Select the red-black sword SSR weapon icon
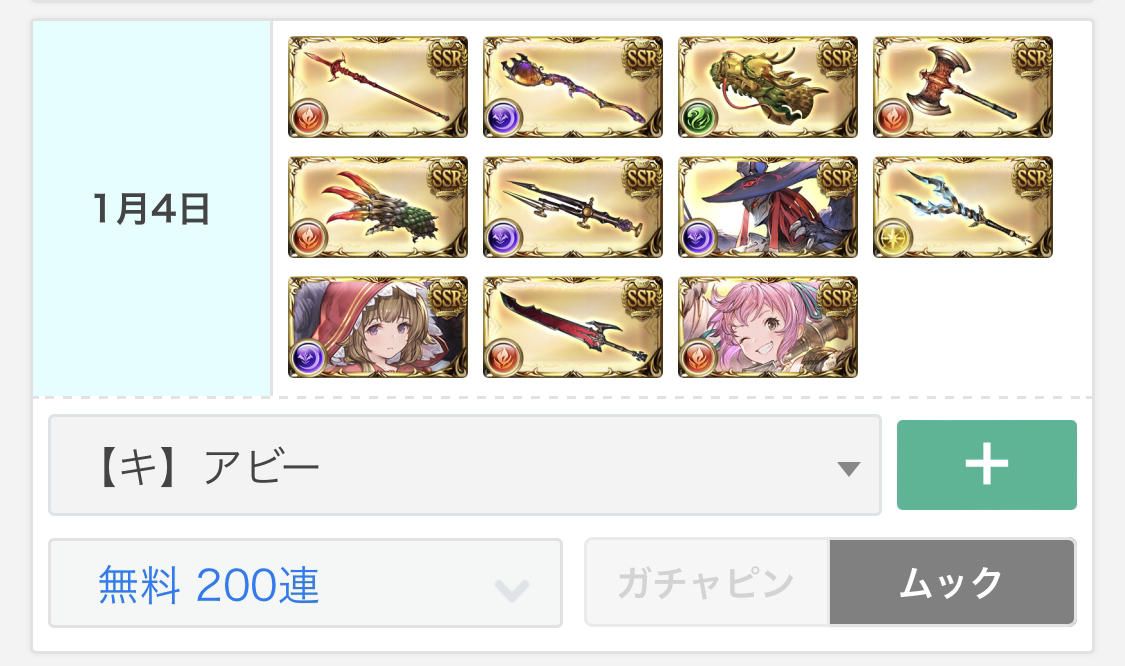Viewport: 1125px width, 666px height. coord(573,327)
